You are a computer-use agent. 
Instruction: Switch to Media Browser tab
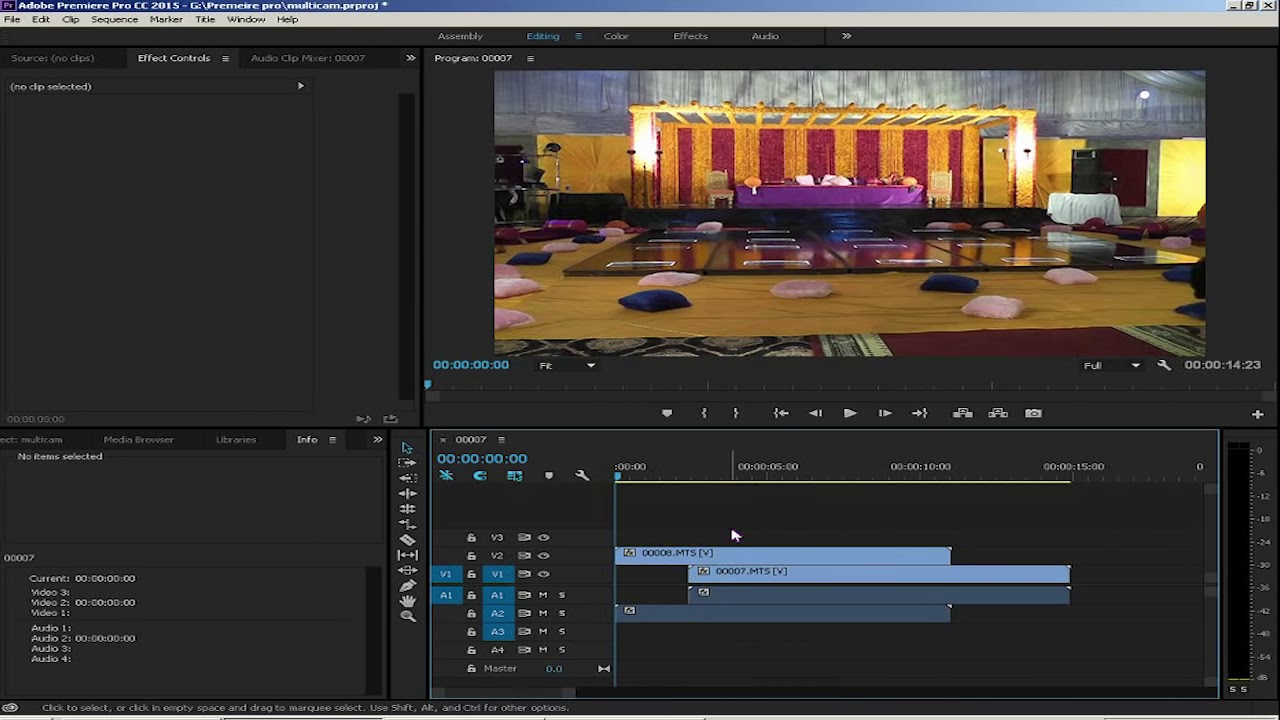[x=138, y=439]
